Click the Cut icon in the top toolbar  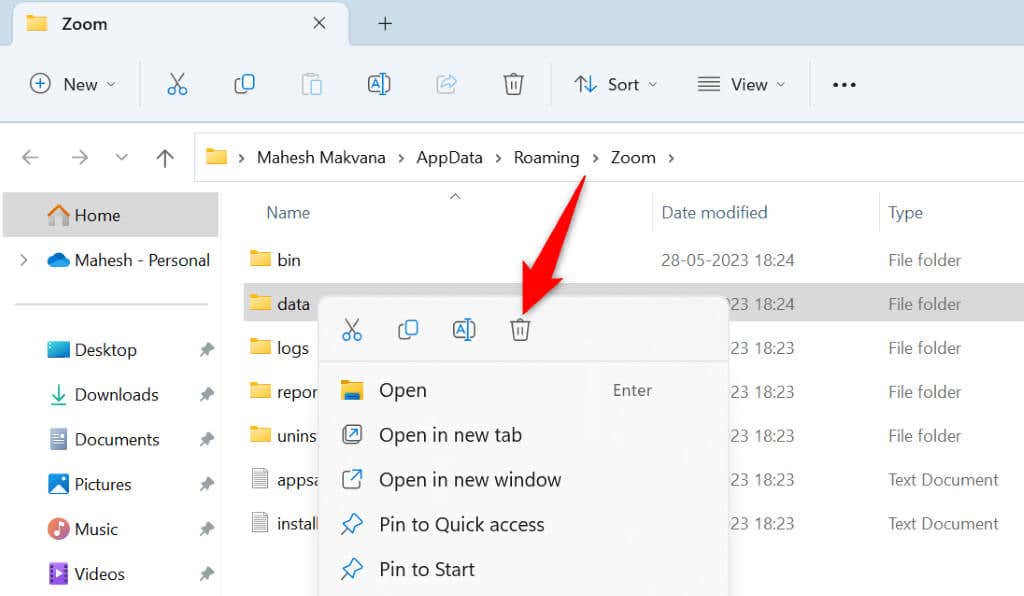tap(177, 84)
